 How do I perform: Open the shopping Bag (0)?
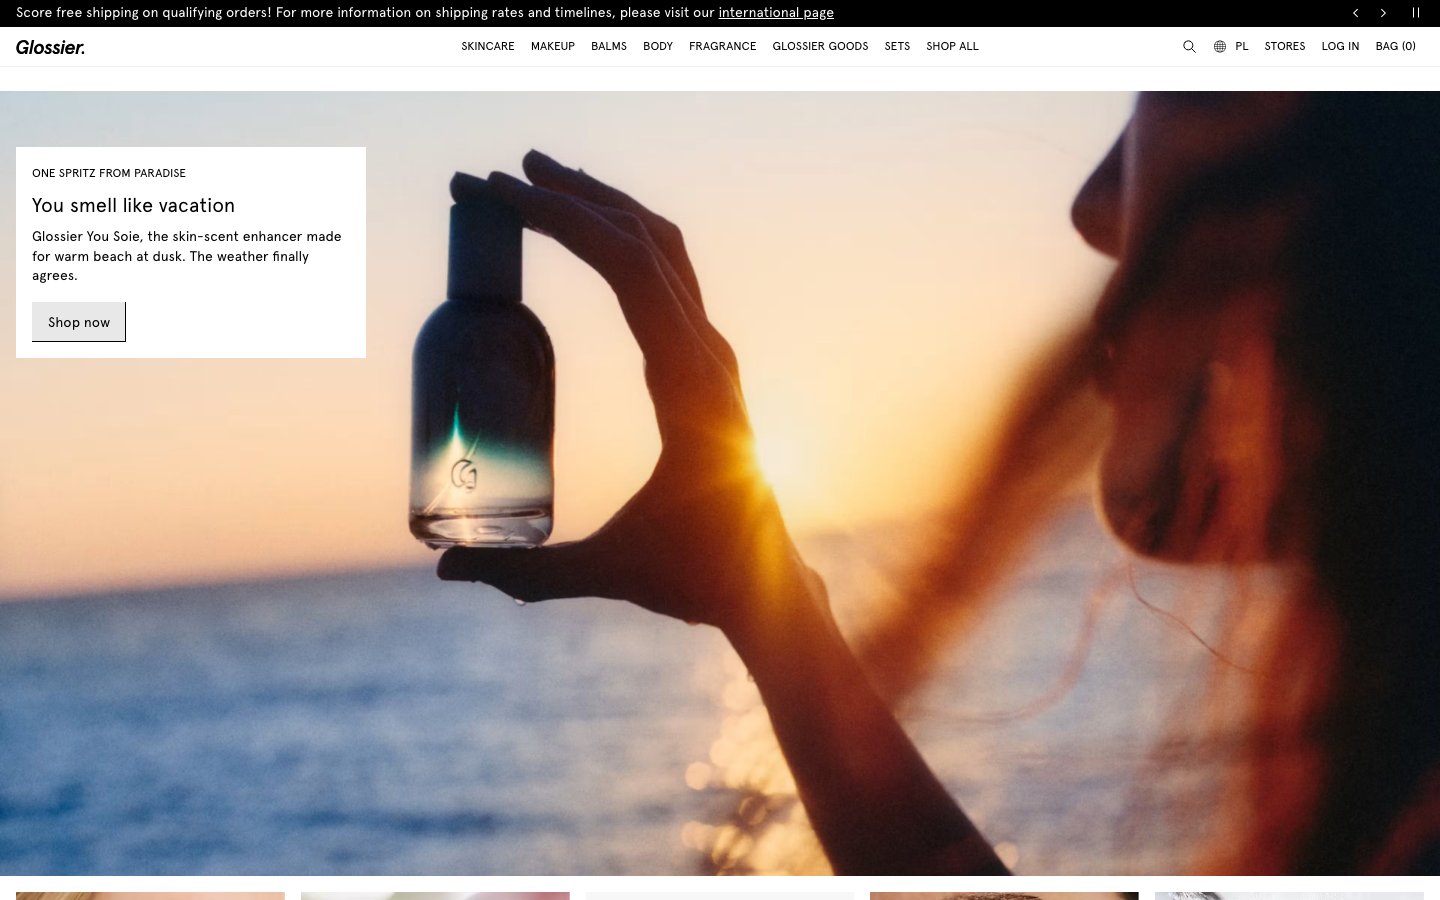click(1396, 46)
